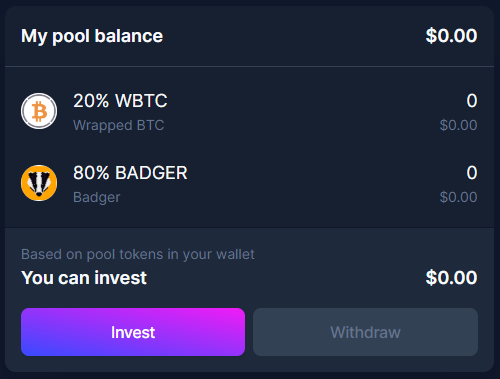Image resolution: width=500 pixels, height=379 pixels.
Task: Click the pool balance $0.00 total
Action: pyautogui.click(x=451, y=36)
